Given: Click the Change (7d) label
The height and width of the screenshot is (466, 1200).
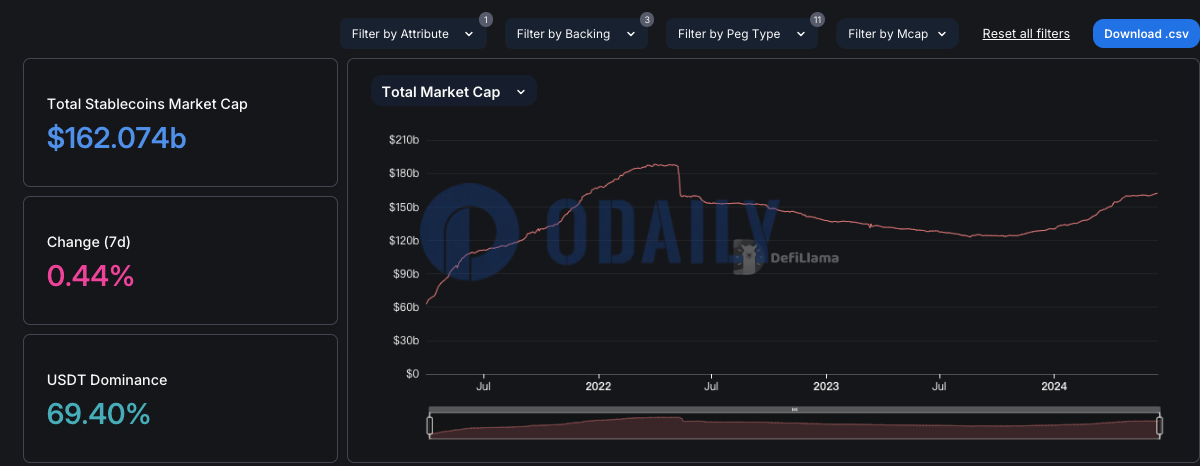Looking at the screenshot, I should coord(89,242).
